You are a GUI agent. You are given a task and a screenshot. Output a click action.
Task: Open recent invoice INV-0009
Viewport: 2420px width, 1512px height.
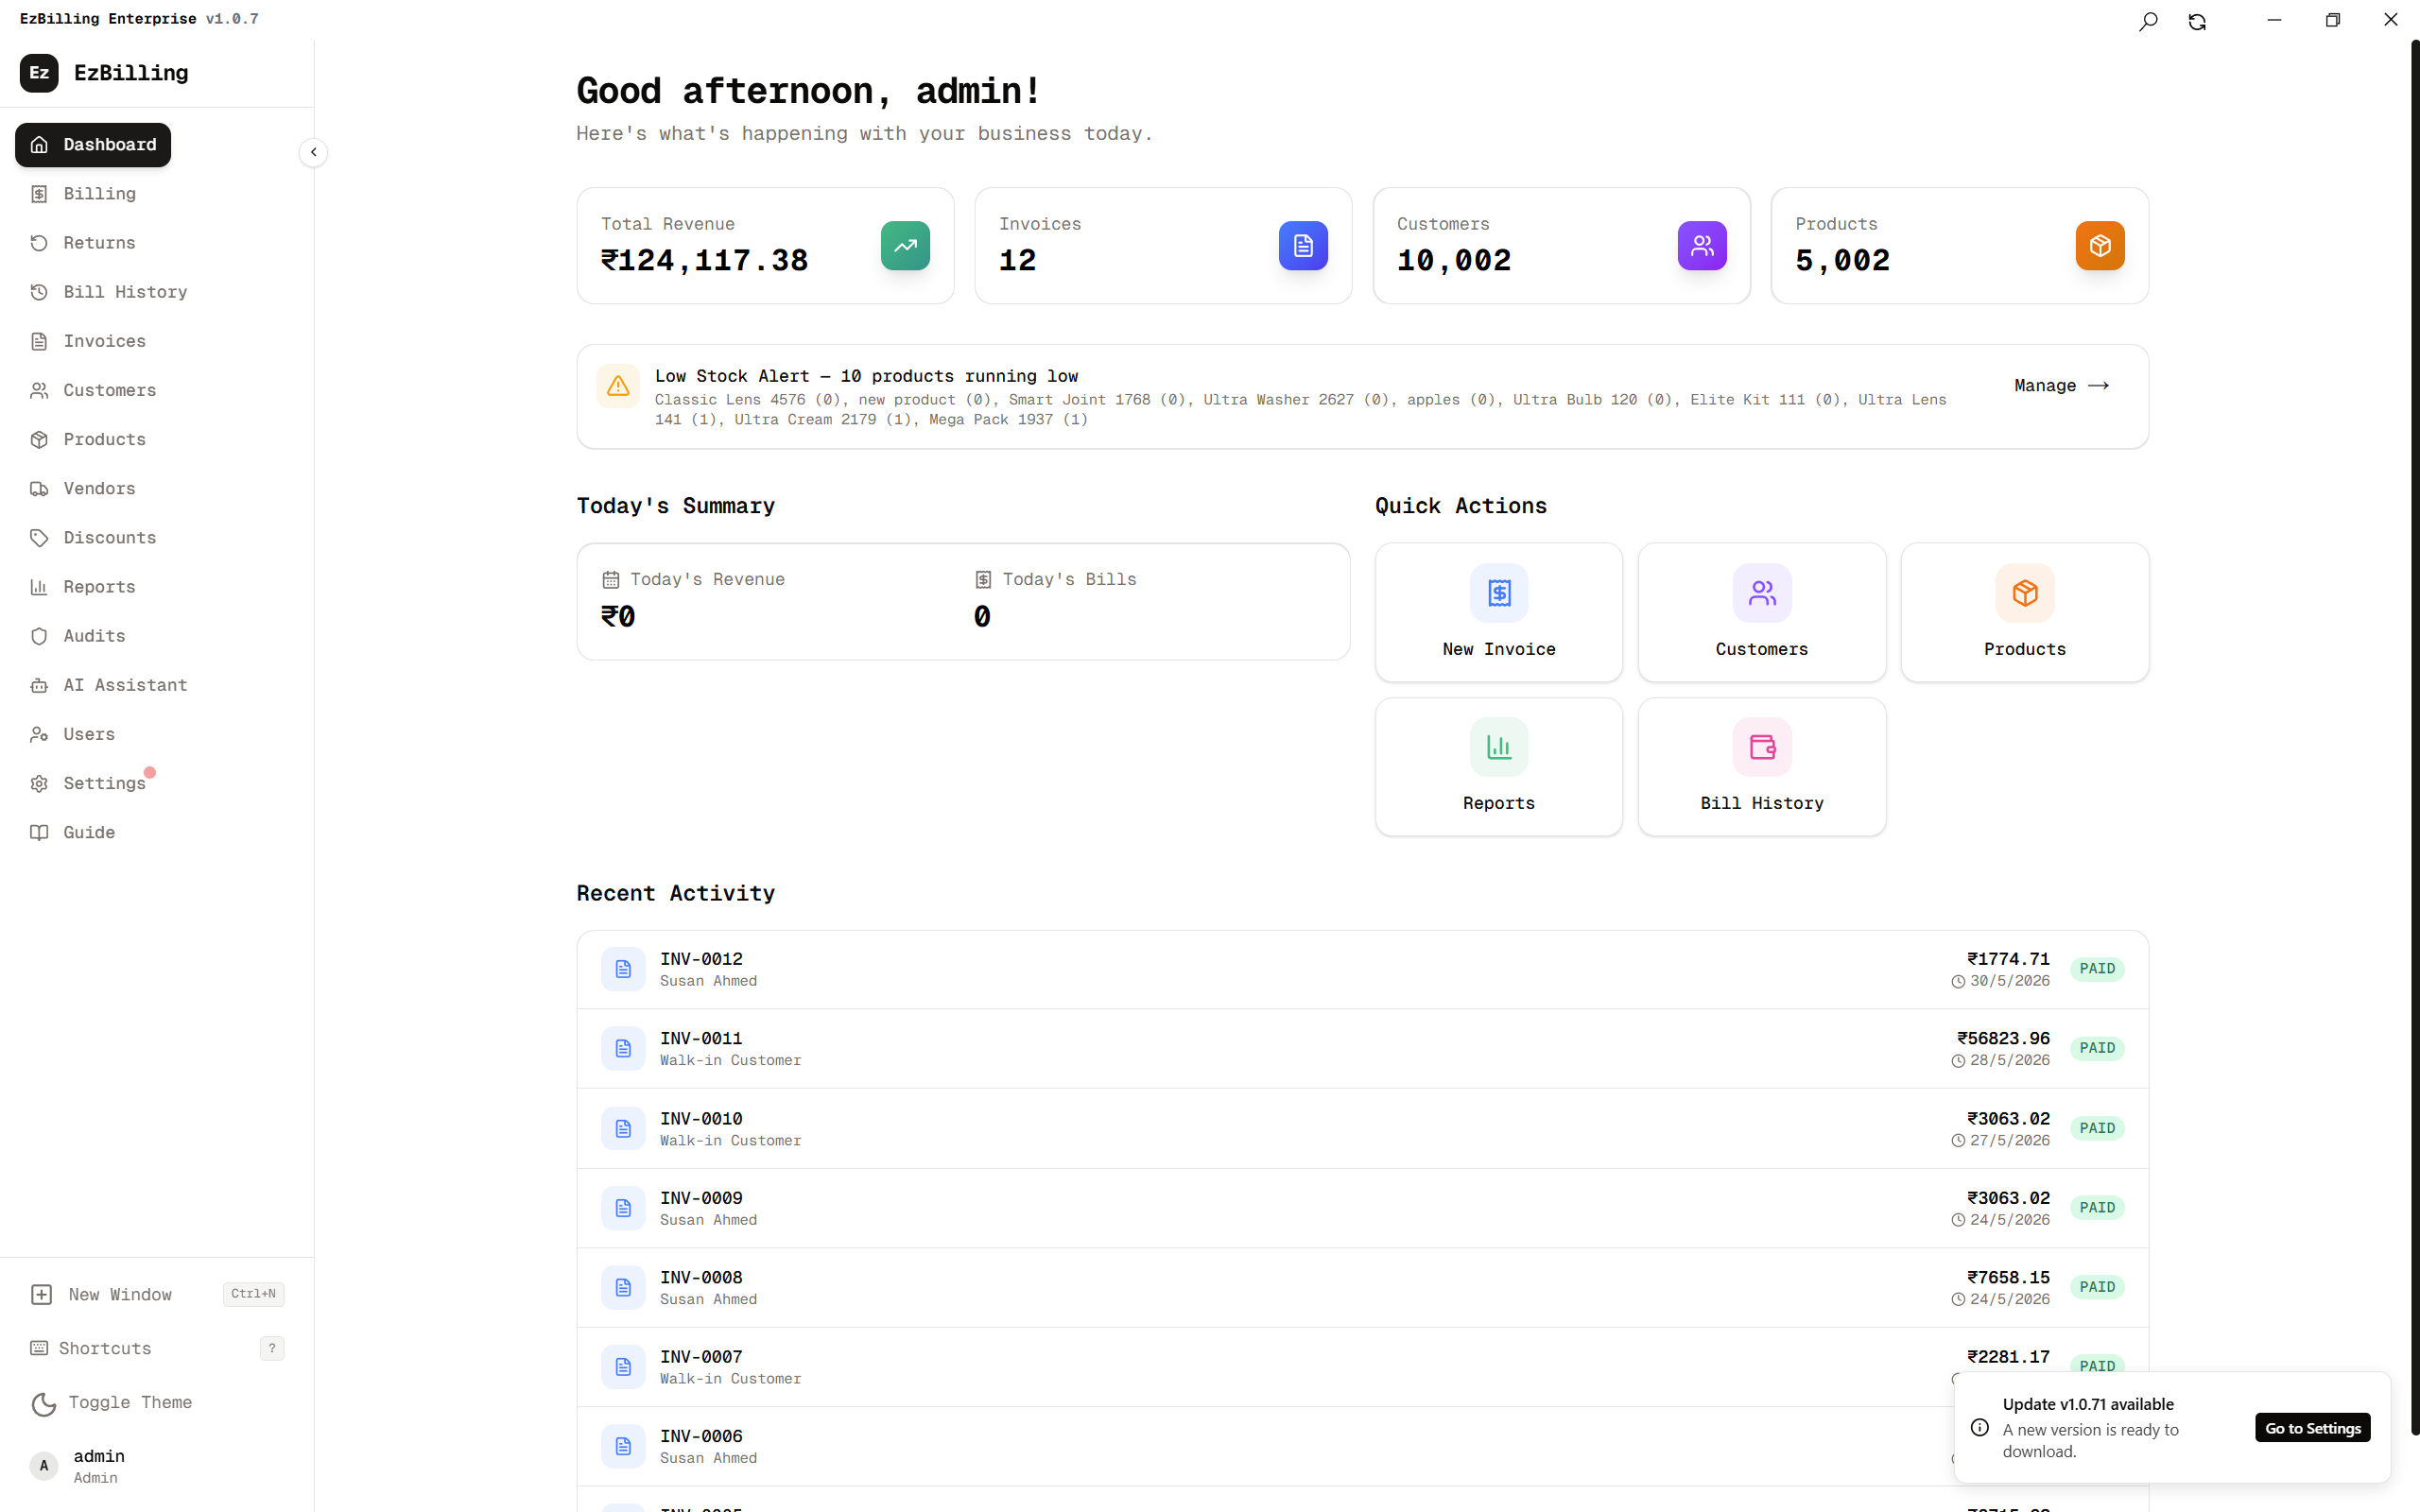pyautogui.click(x=1362, y=1208)
